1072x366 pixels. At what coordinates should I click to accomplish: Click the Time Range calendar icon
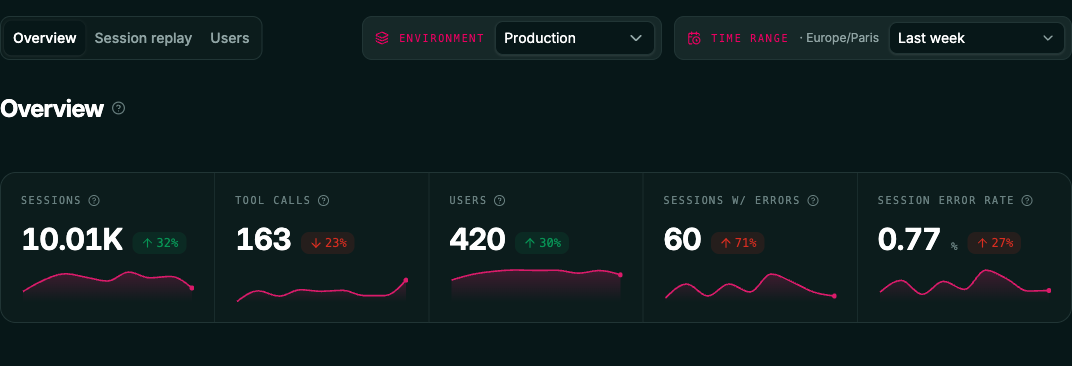click(694, 38)
